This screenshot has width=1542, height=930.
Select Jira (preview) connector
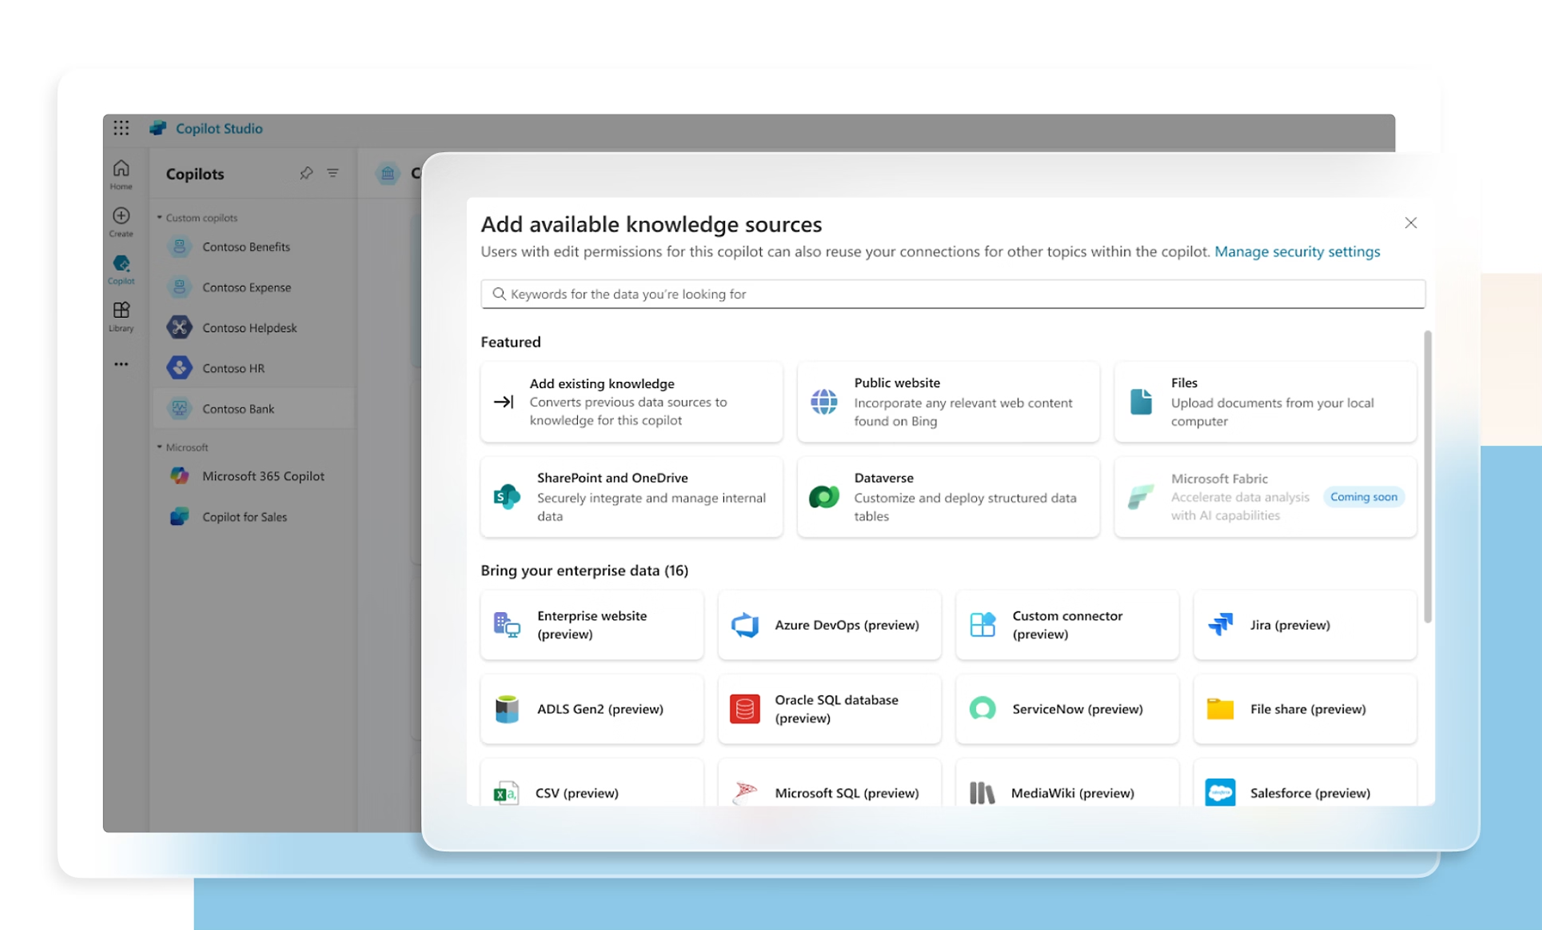click(1305, 625)
